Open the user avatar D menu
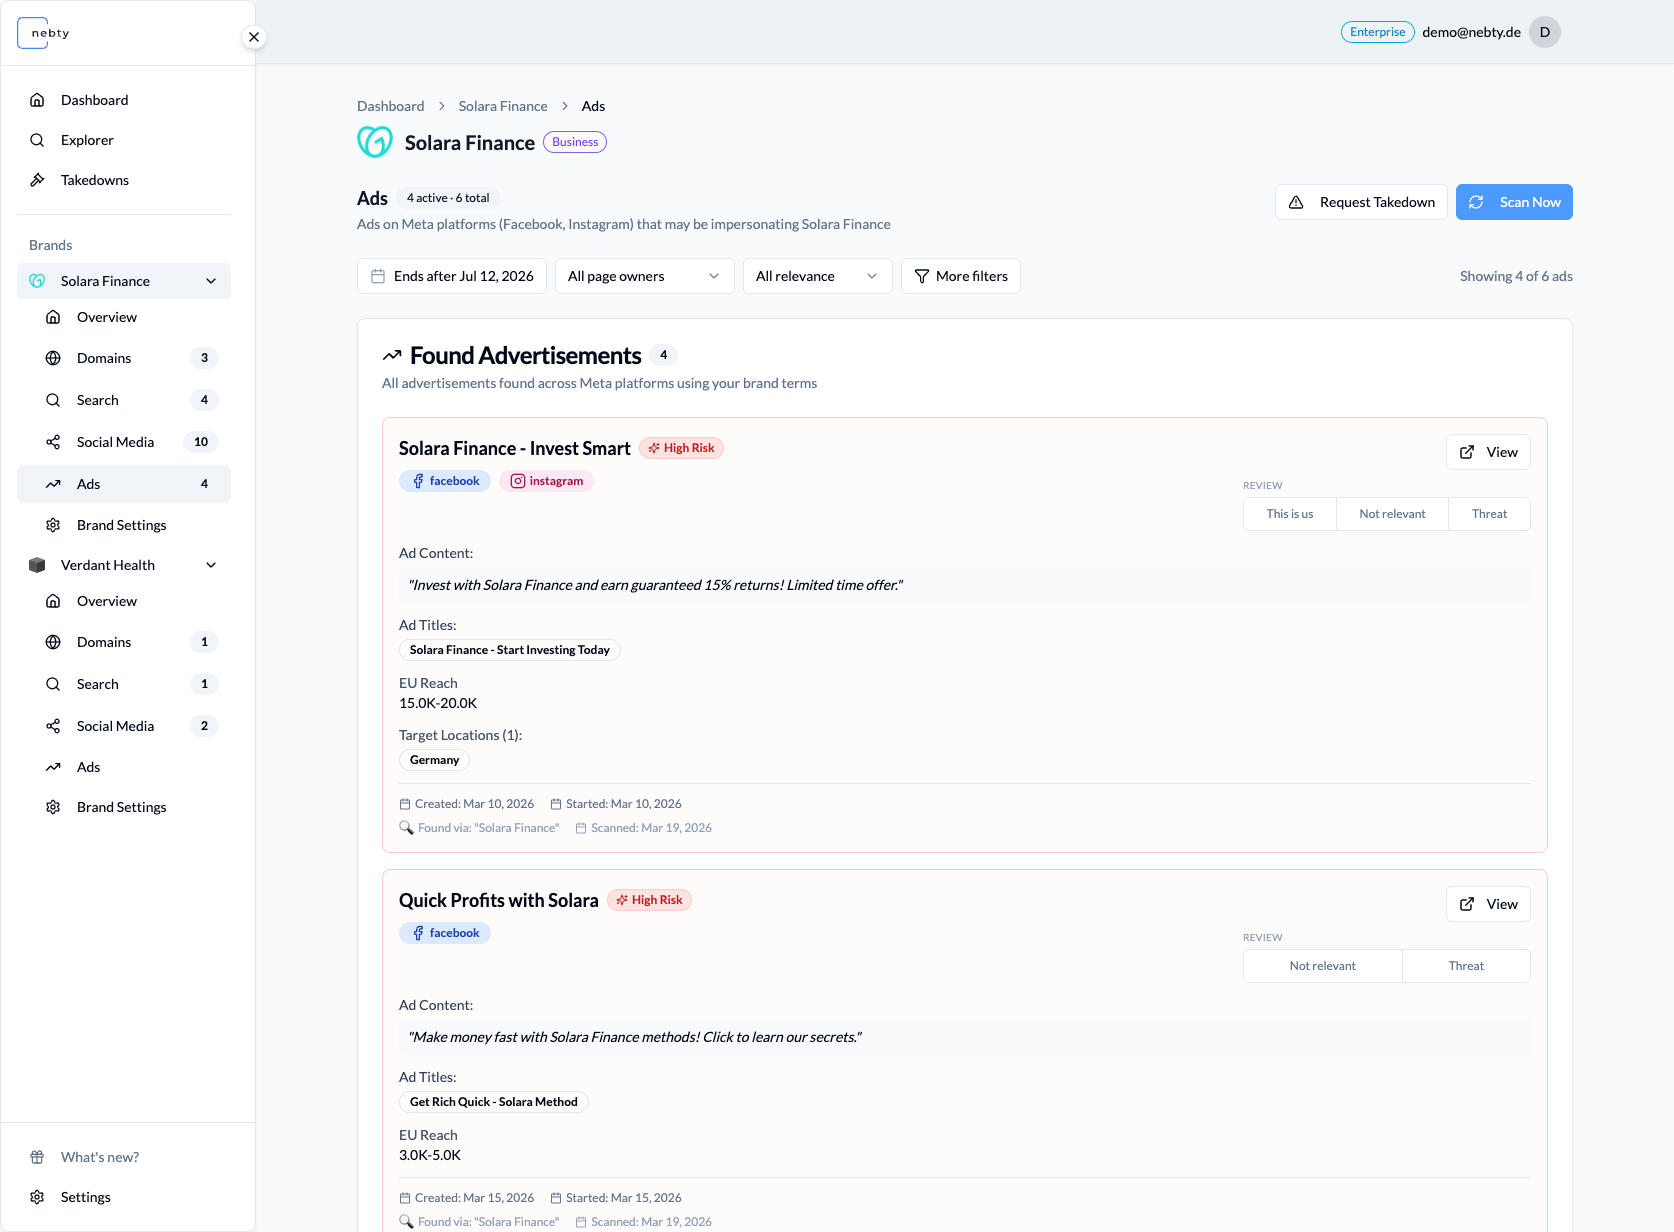The image size is (1674, 1232). click(x=1545, y=32)
